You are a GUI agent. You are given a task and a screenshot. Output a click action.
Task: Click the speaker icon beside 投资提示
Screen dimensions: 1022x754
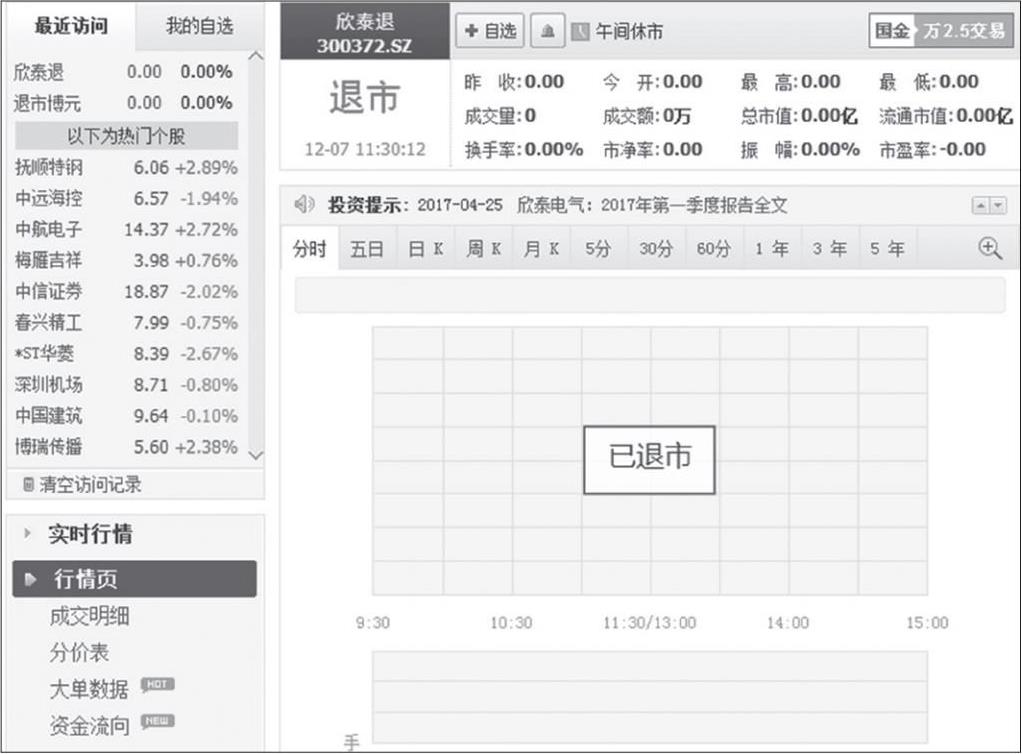click(x=304, y=206)
